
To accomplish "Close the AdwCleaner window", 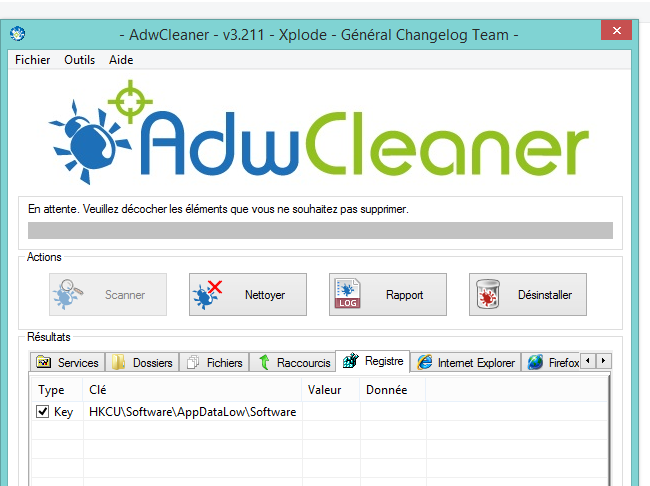I will pyautogui.click(x=616, y=30).
